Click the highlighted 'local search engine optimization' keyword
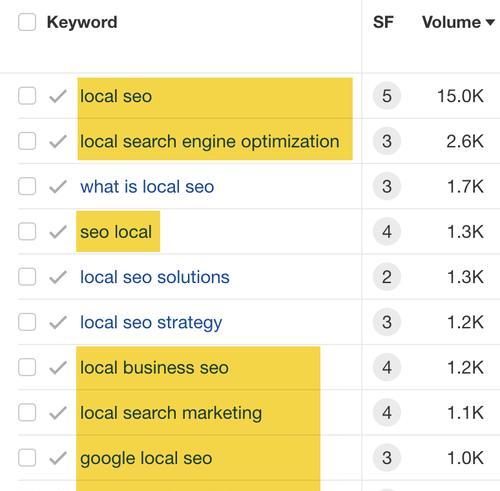The image size is (500, 491). (x=210, y=142)
